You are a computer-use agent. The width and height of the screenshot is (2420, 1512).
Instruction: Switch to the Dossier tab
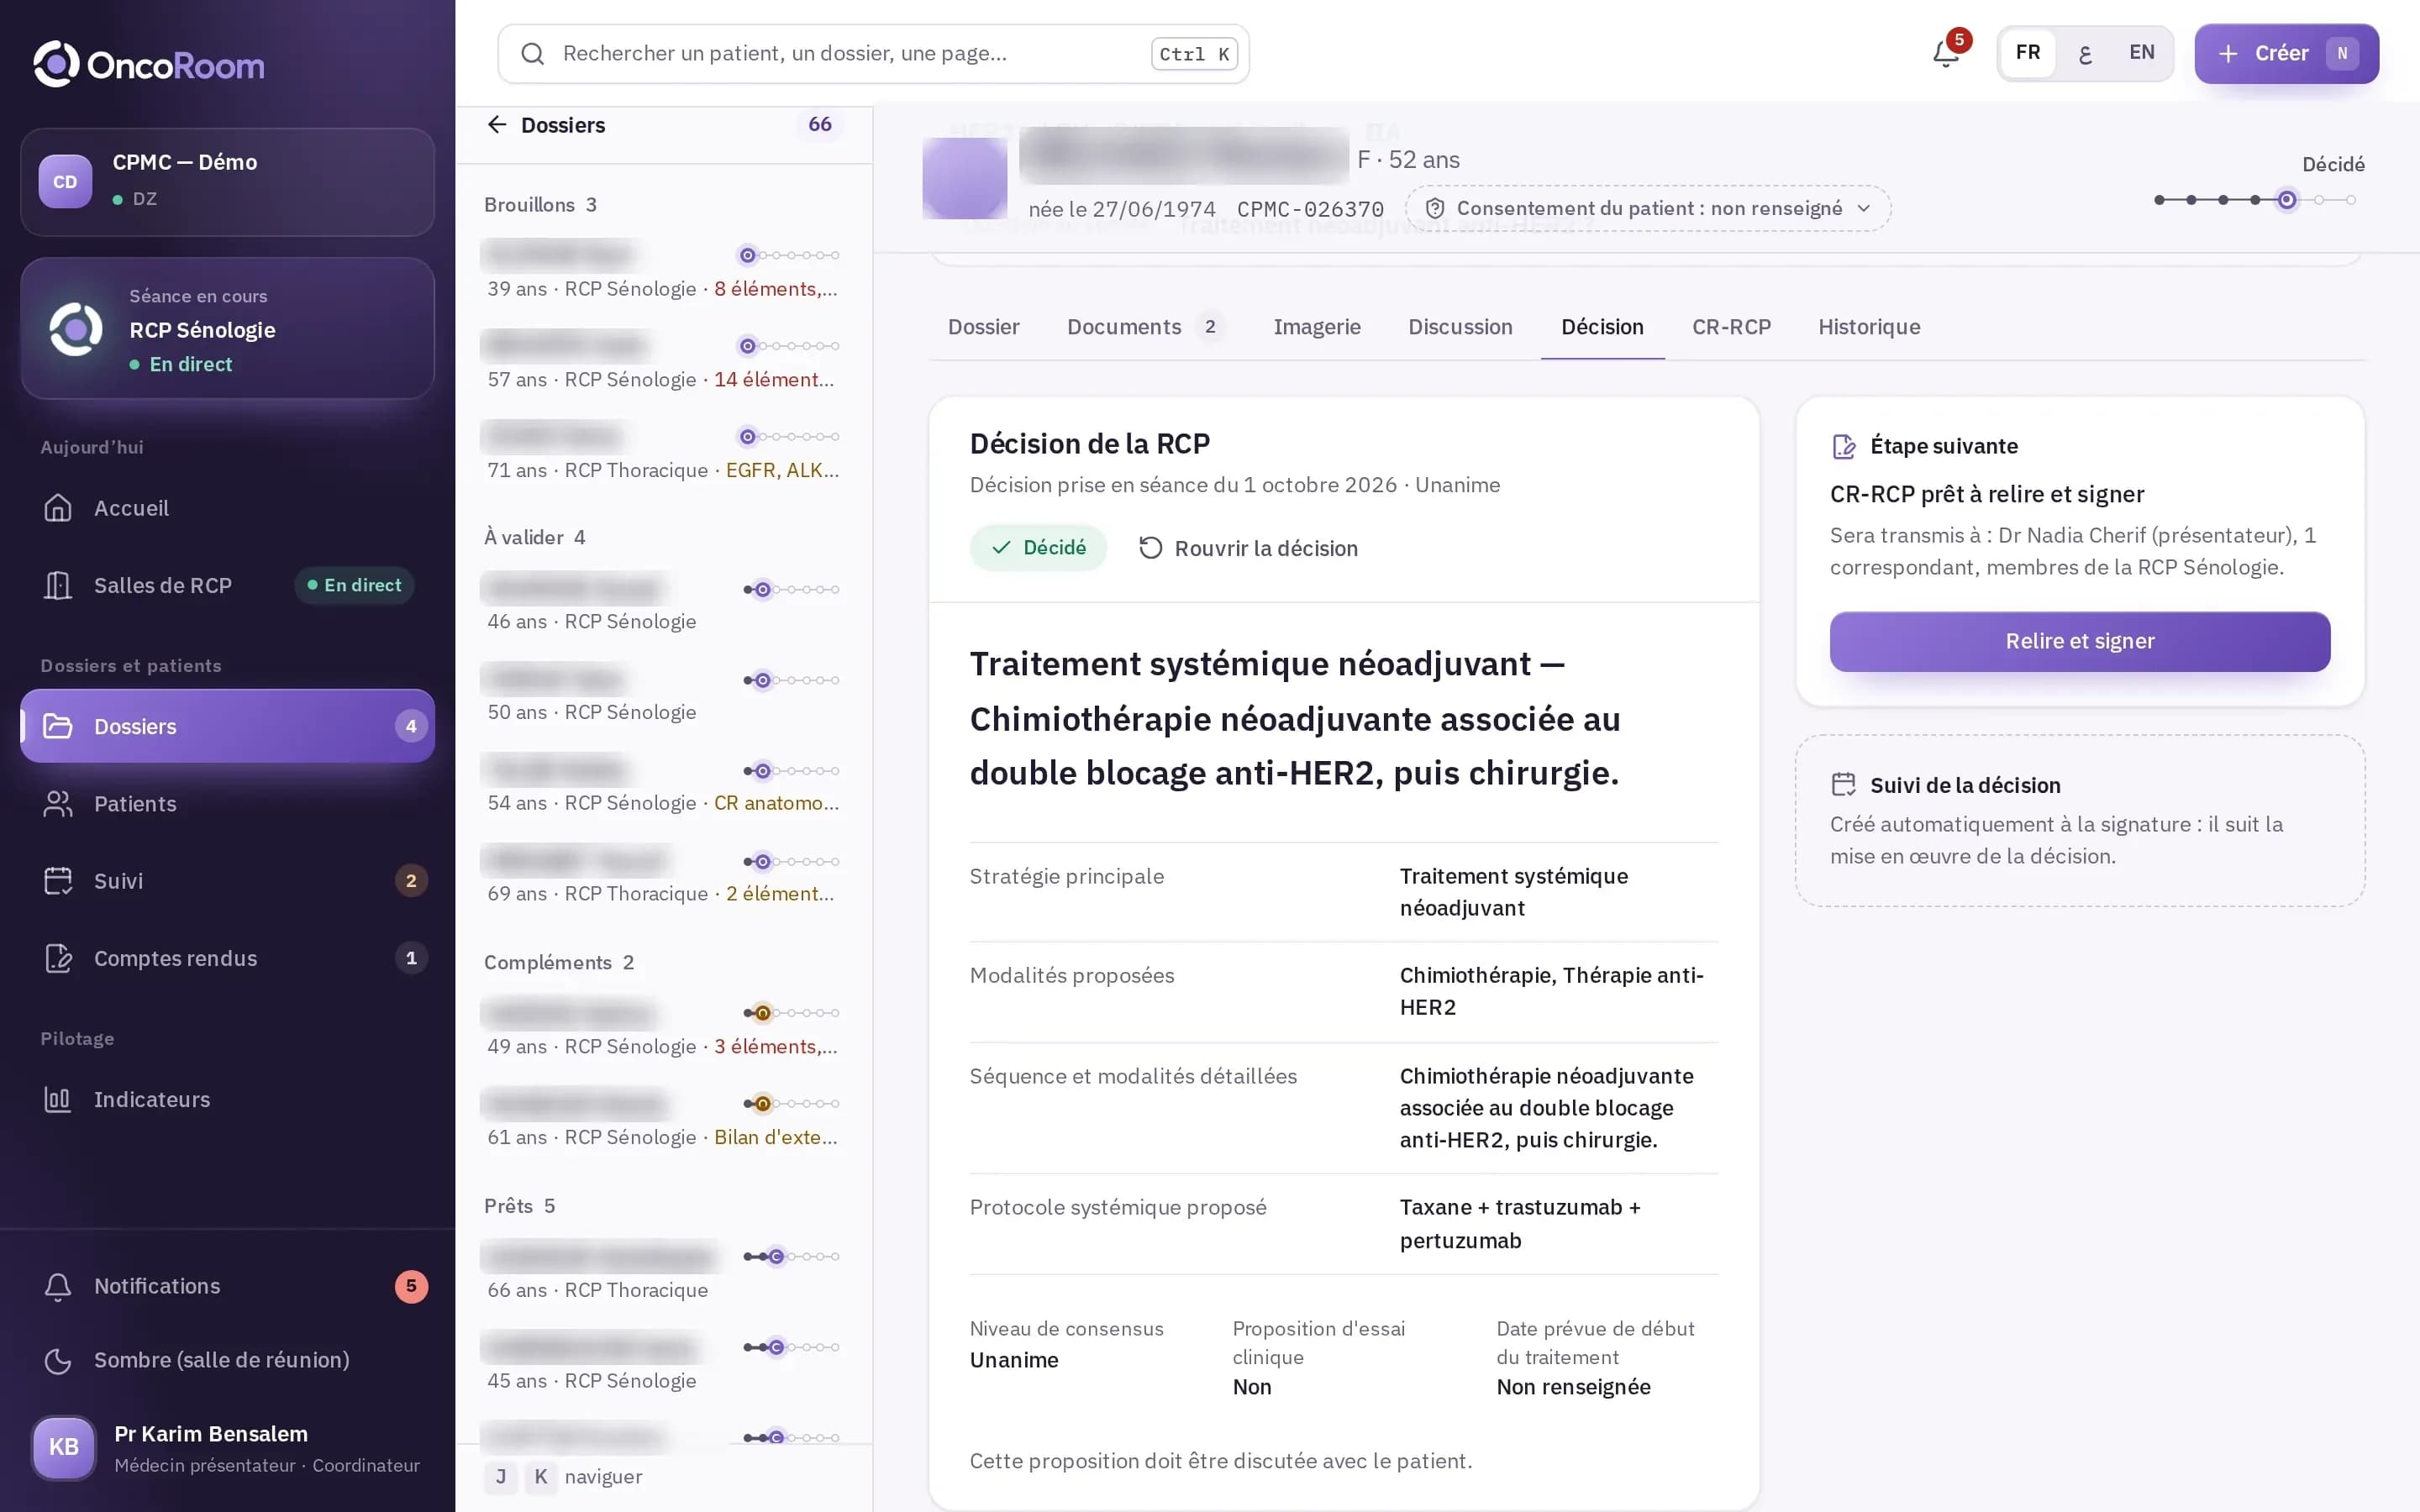(984, 327)
